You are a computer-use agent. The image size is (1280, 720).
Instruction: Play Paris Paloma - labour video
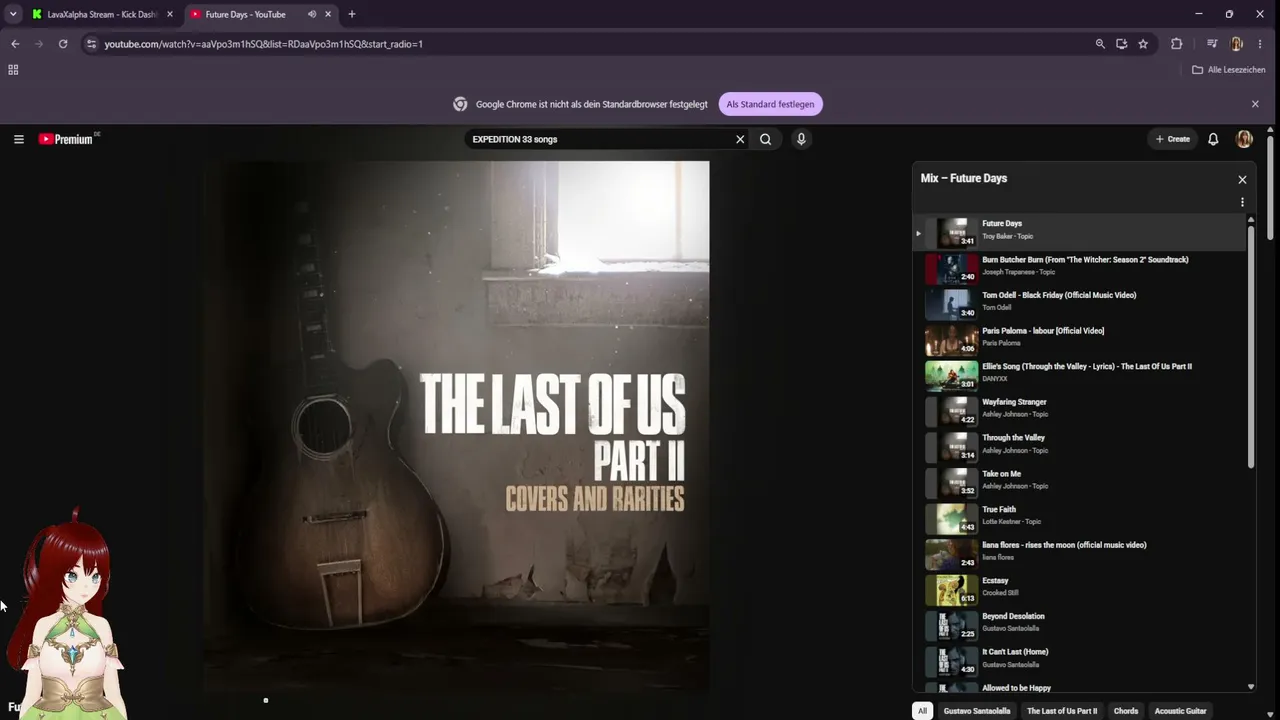(x=1080, y=338)
